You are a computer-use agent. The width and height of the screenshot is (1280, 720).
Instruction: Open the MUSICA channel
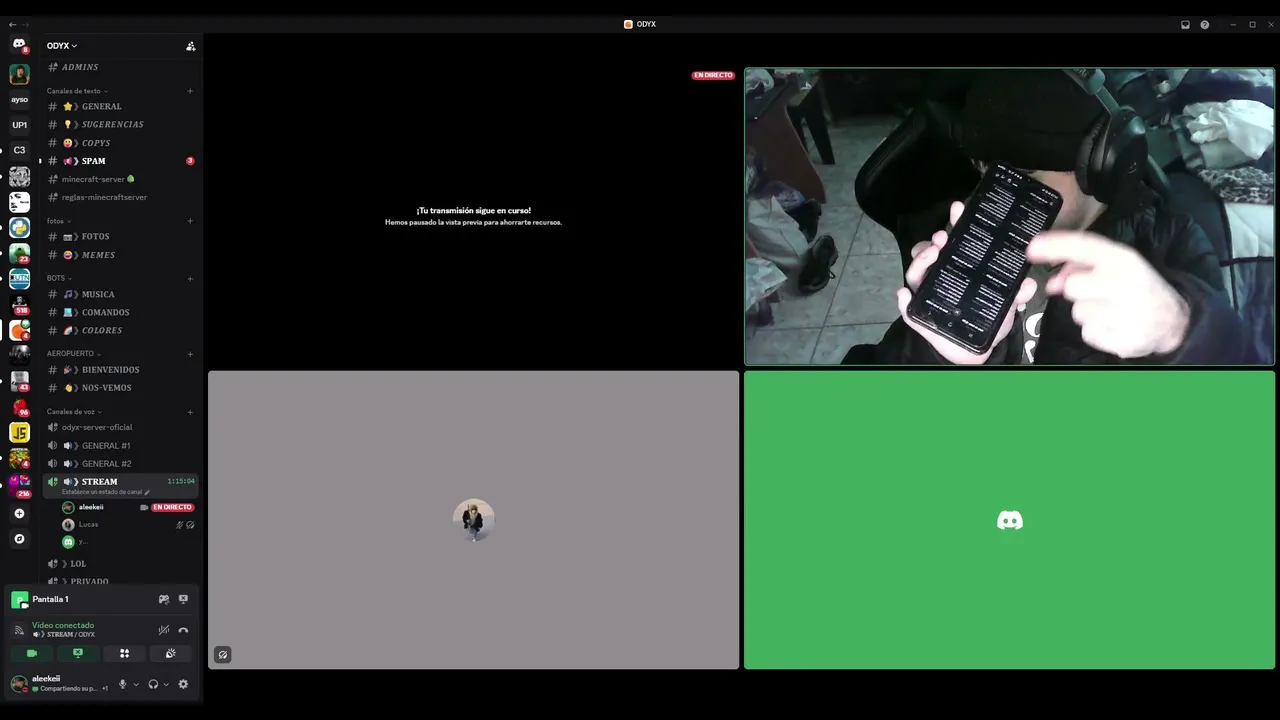121,294
